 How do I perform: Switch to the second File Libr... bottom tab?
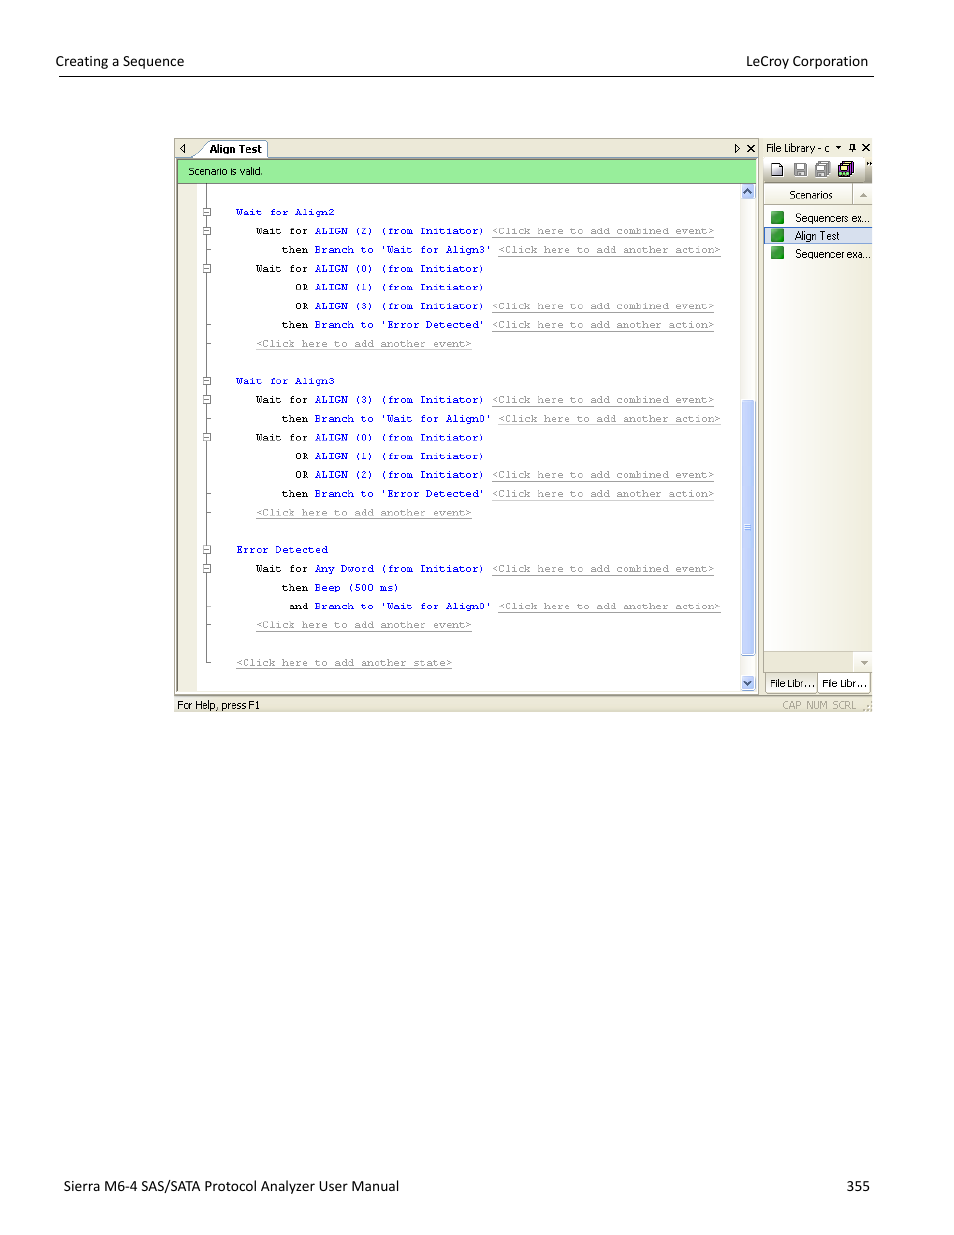click(x=844, y=684)
